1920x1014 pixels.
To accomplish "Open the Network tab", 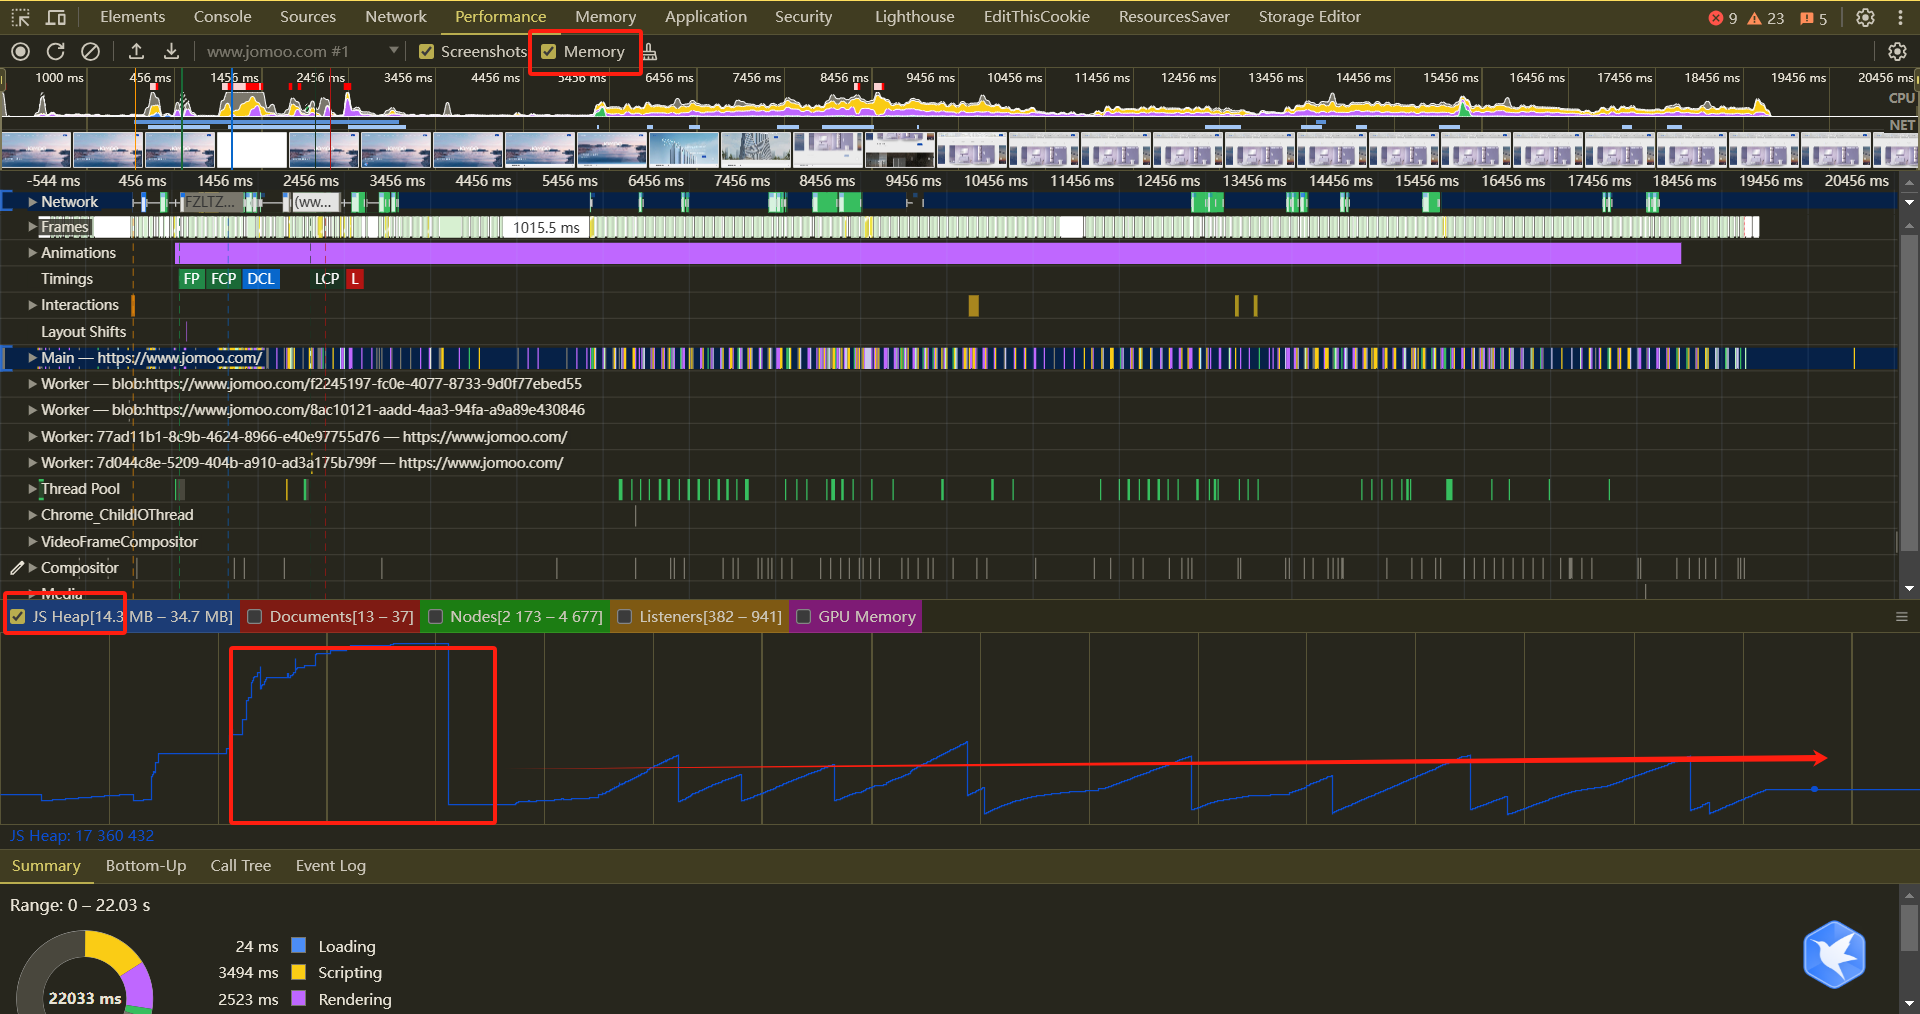I will [396, 17].
